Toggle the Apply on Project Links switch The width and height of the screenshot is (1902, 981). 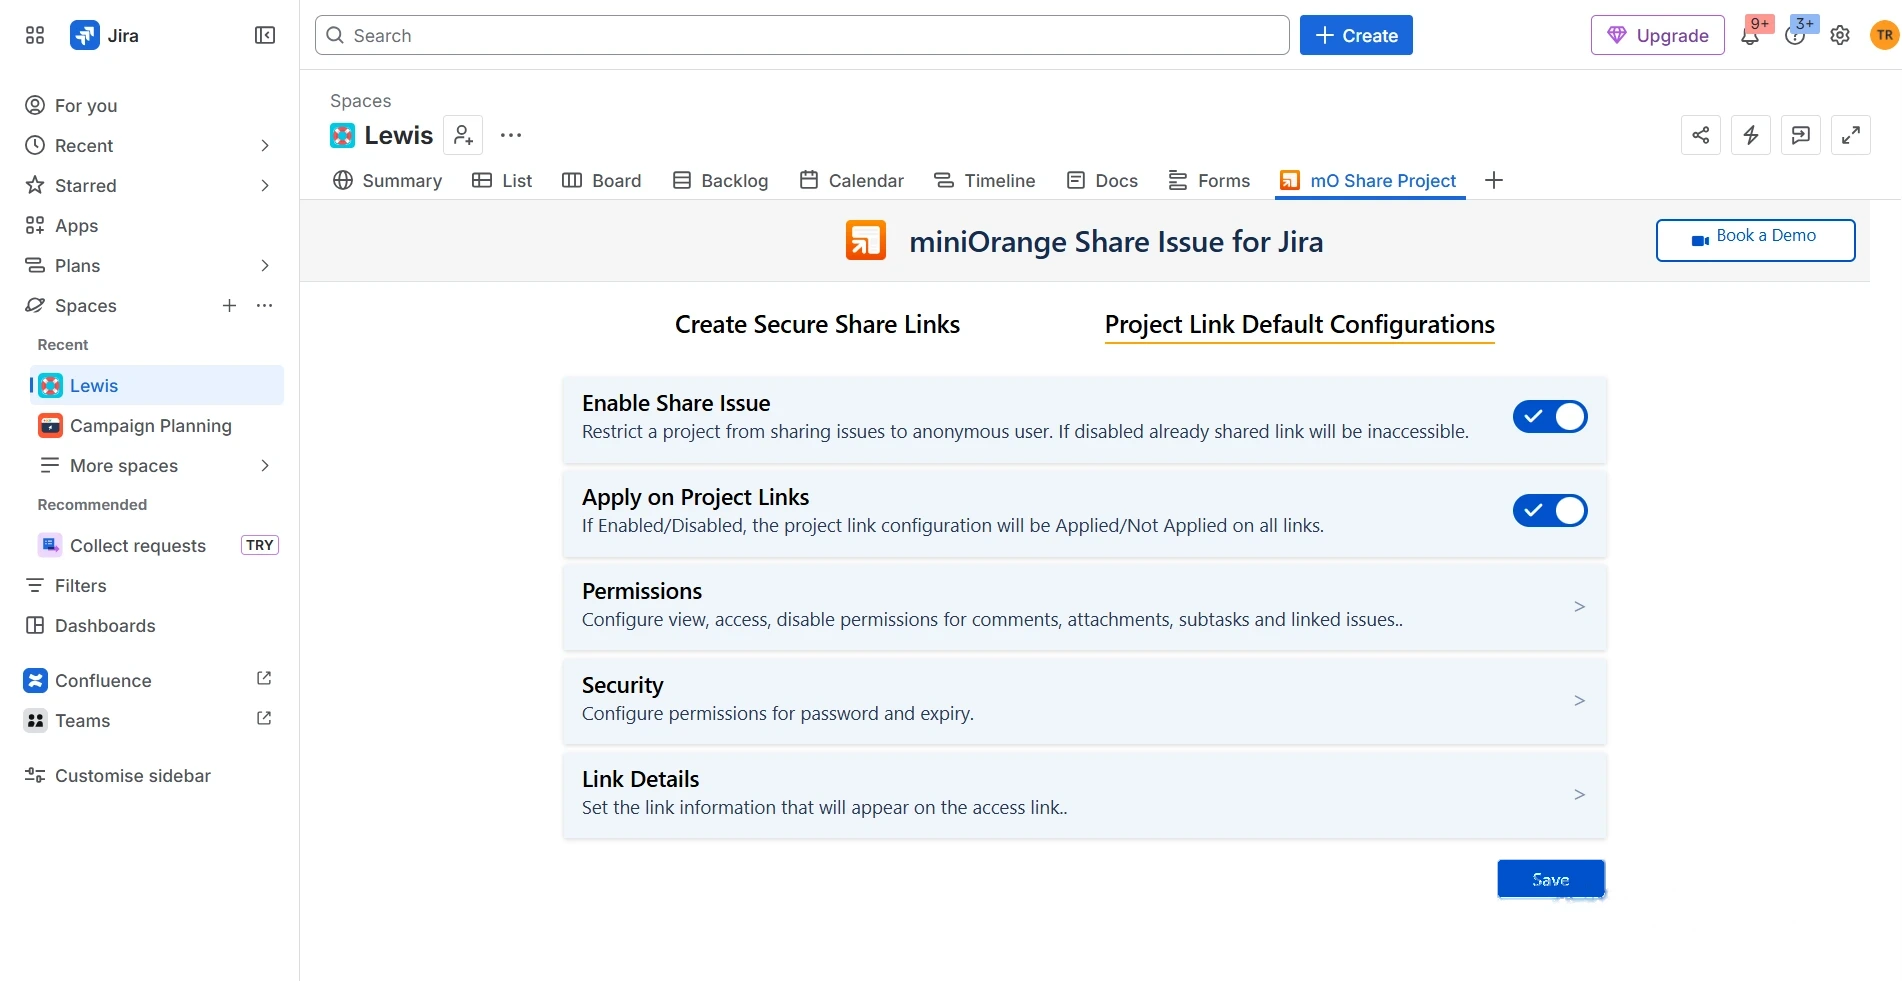[1550, 511]
